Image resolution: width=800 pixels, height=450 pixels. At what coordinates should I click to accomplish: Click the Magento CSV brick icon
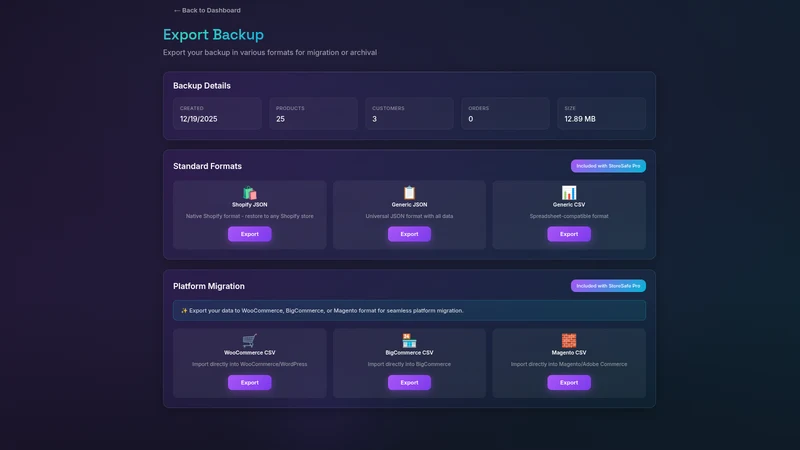click(x=569, y=340)
